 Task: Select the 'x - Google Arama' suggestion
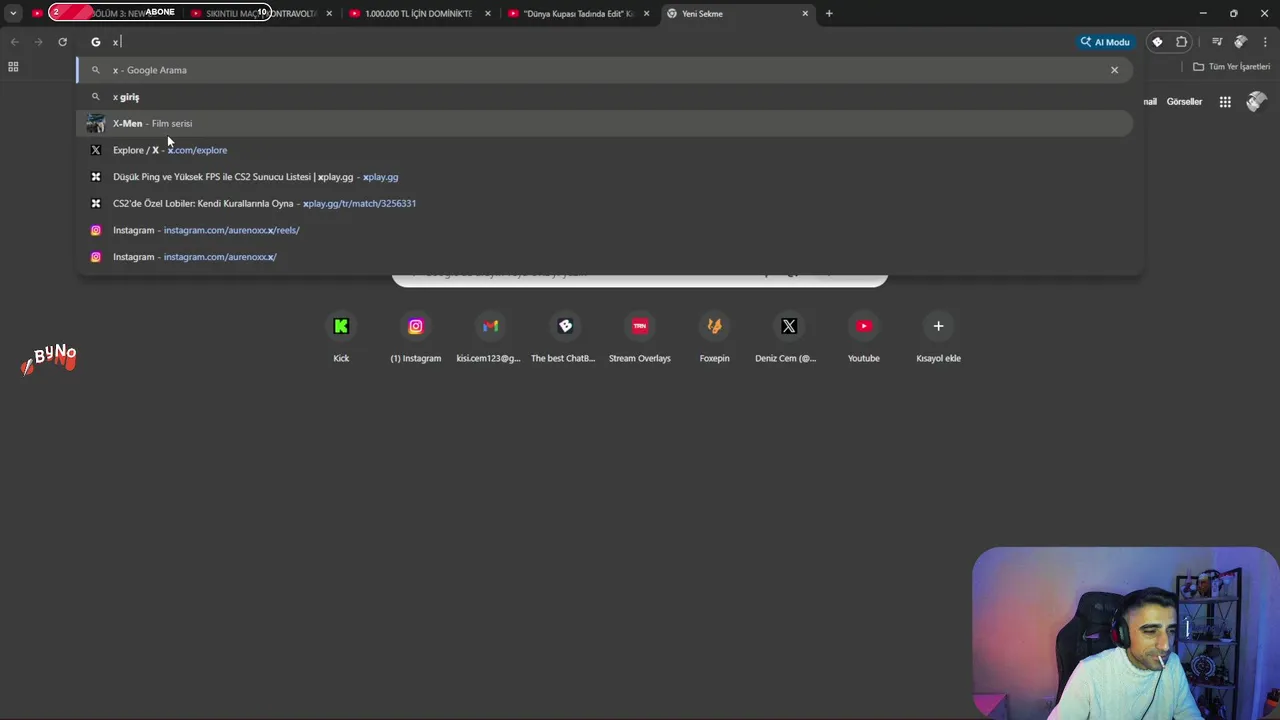[x=604, y=70]
